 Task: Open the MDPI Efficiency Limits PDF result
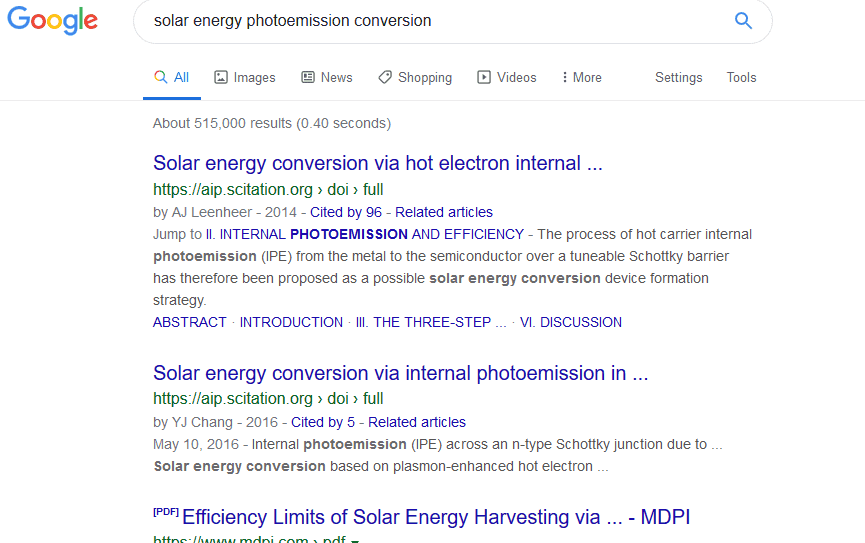click(435, 517)
